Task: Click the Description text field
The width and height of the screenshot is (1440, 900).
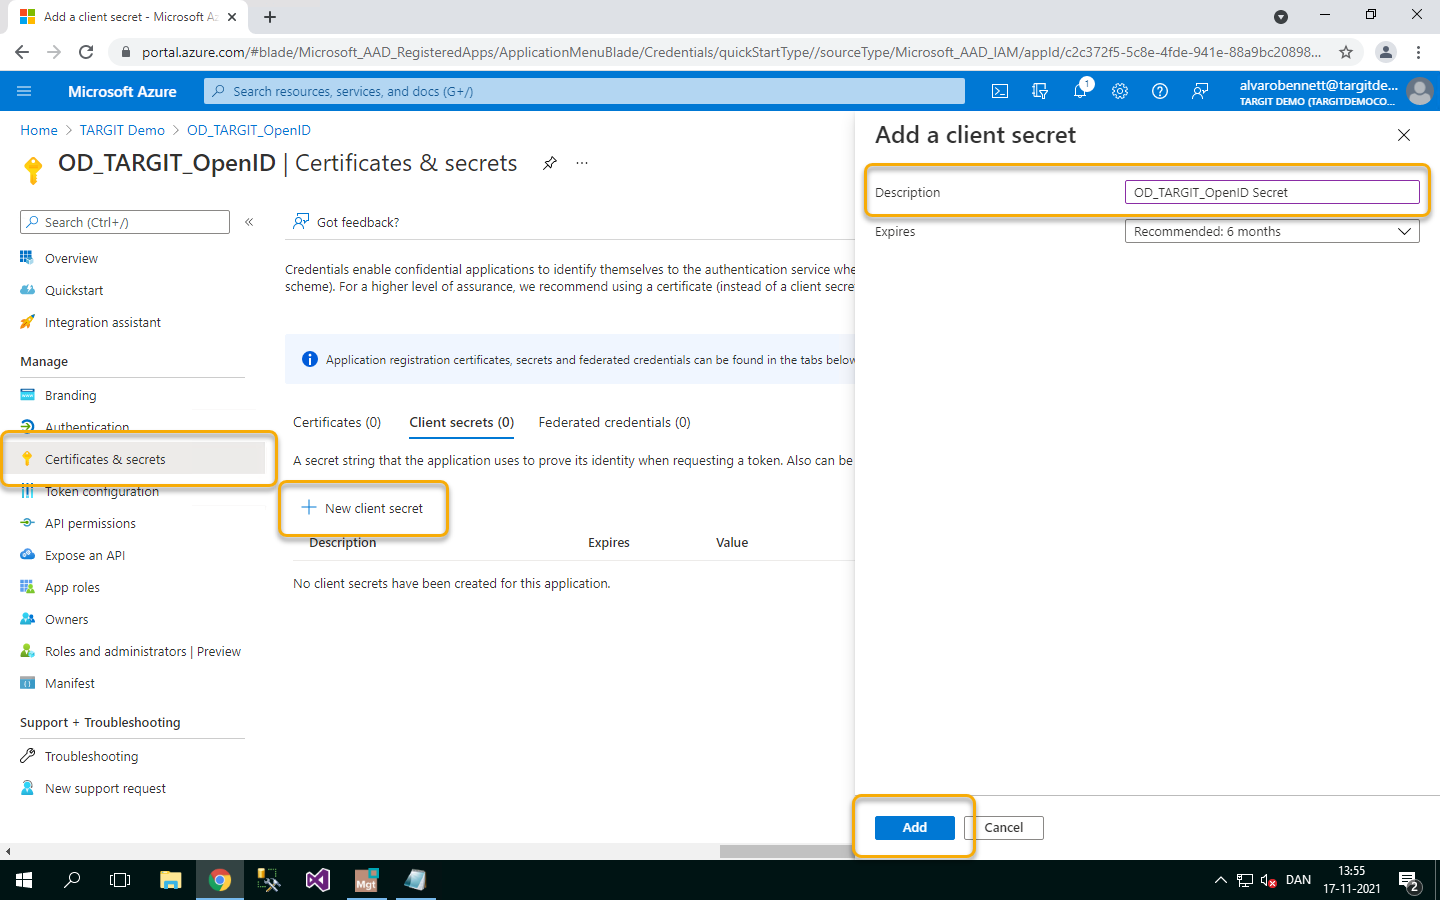Action: 1272,192
